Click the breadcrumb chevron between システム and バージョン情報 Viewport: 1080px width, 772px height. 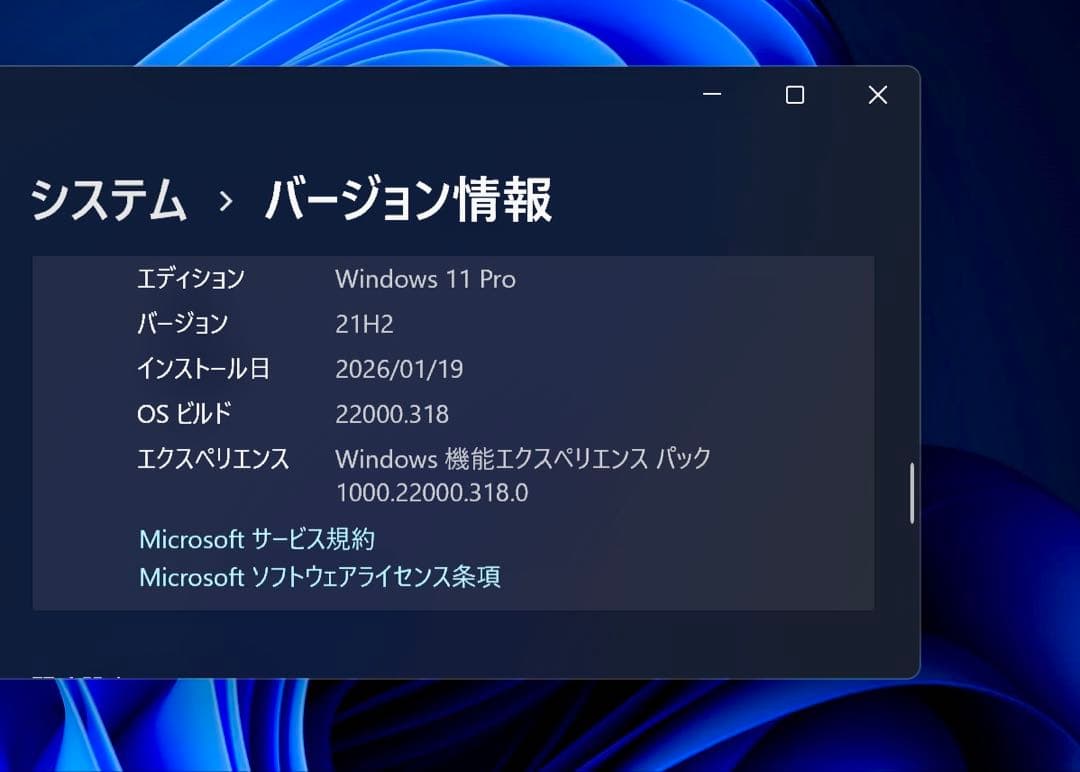(224, 200)
